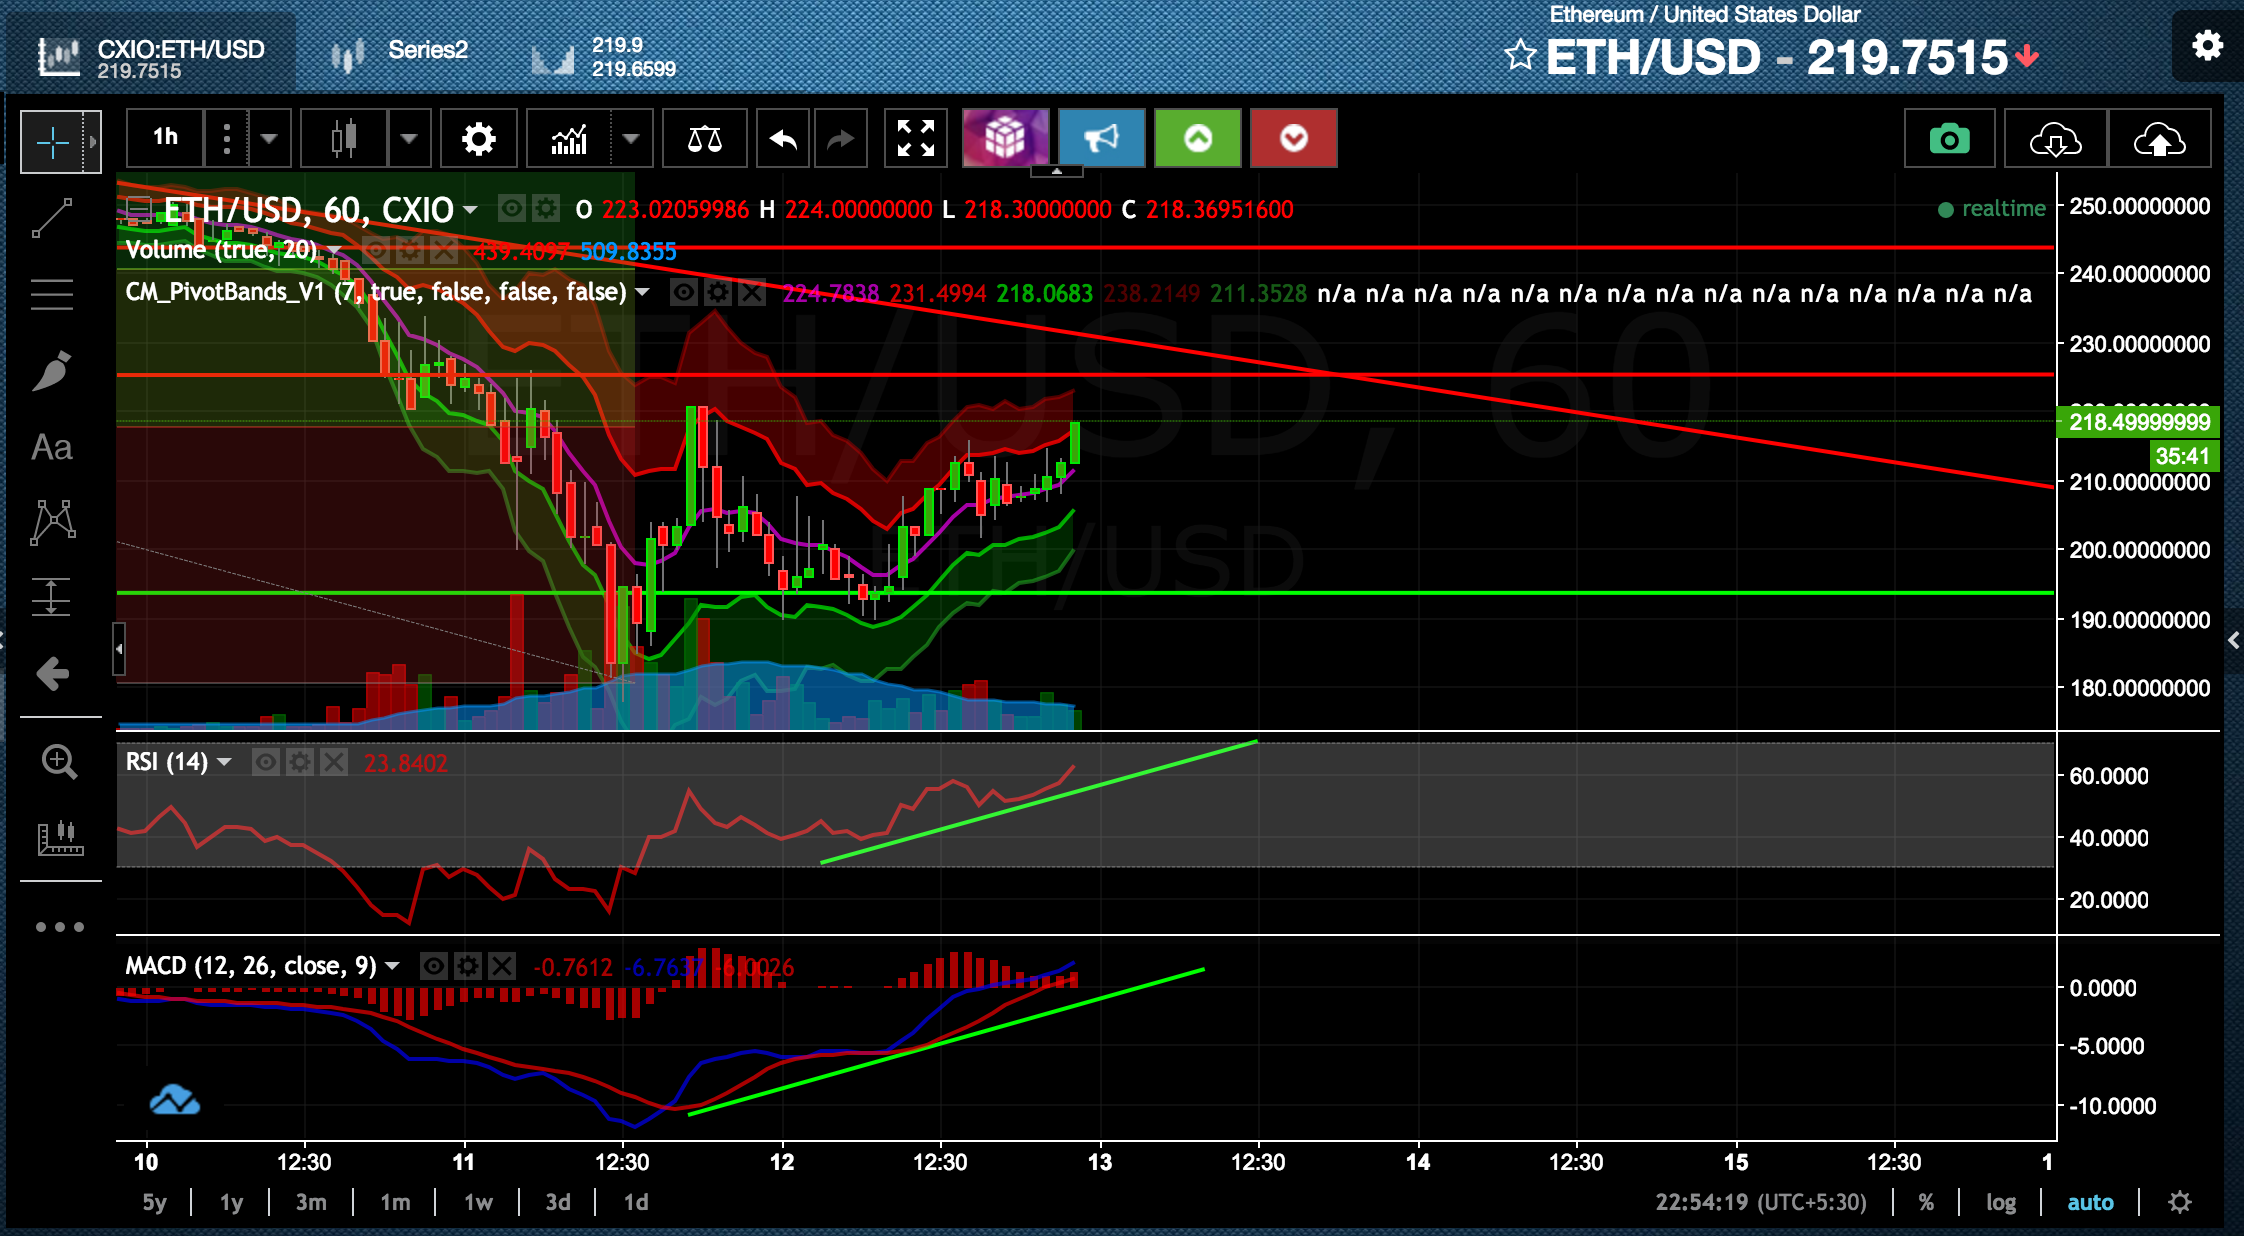2244x1236 pixels.
Task: Click the red down-arrow button
Action: (x=1293, y=139)
